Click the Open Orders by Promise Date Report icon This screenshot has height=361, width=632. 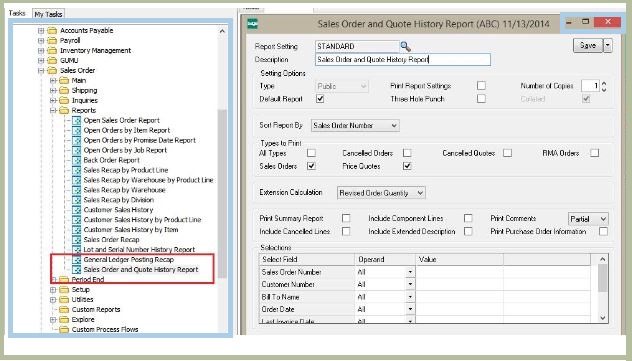pos(77,140)
